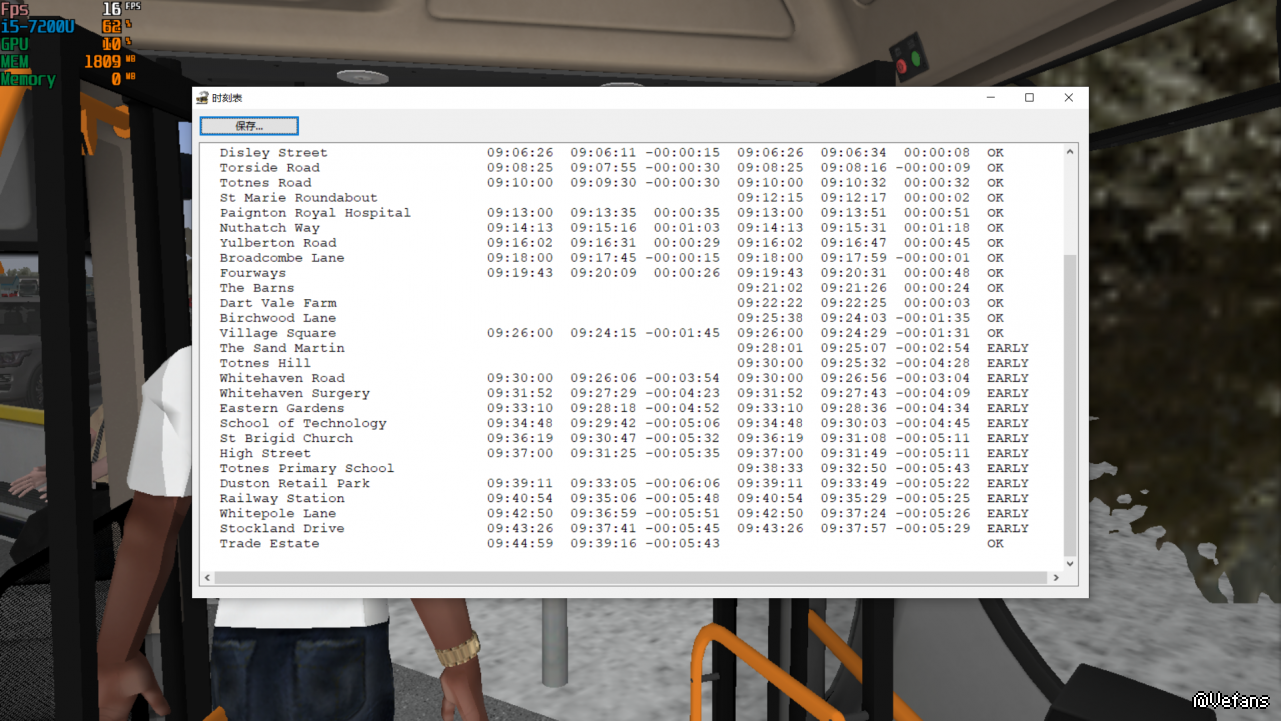Click the Totnes Primary School stop name
The image size is (1281, 721).
307,468
